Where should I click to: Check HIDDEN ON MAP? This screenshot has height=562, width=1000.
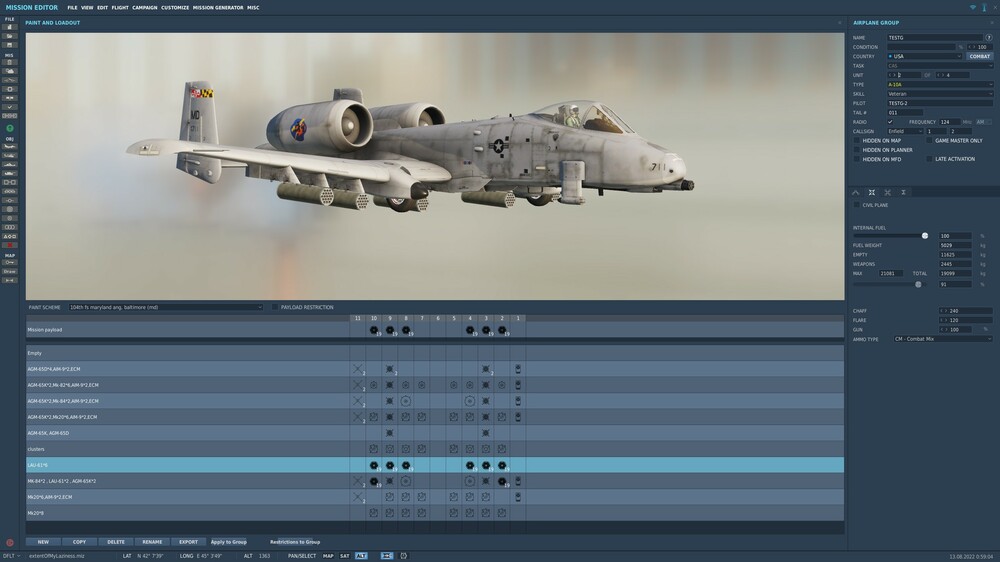coord(857,140)
